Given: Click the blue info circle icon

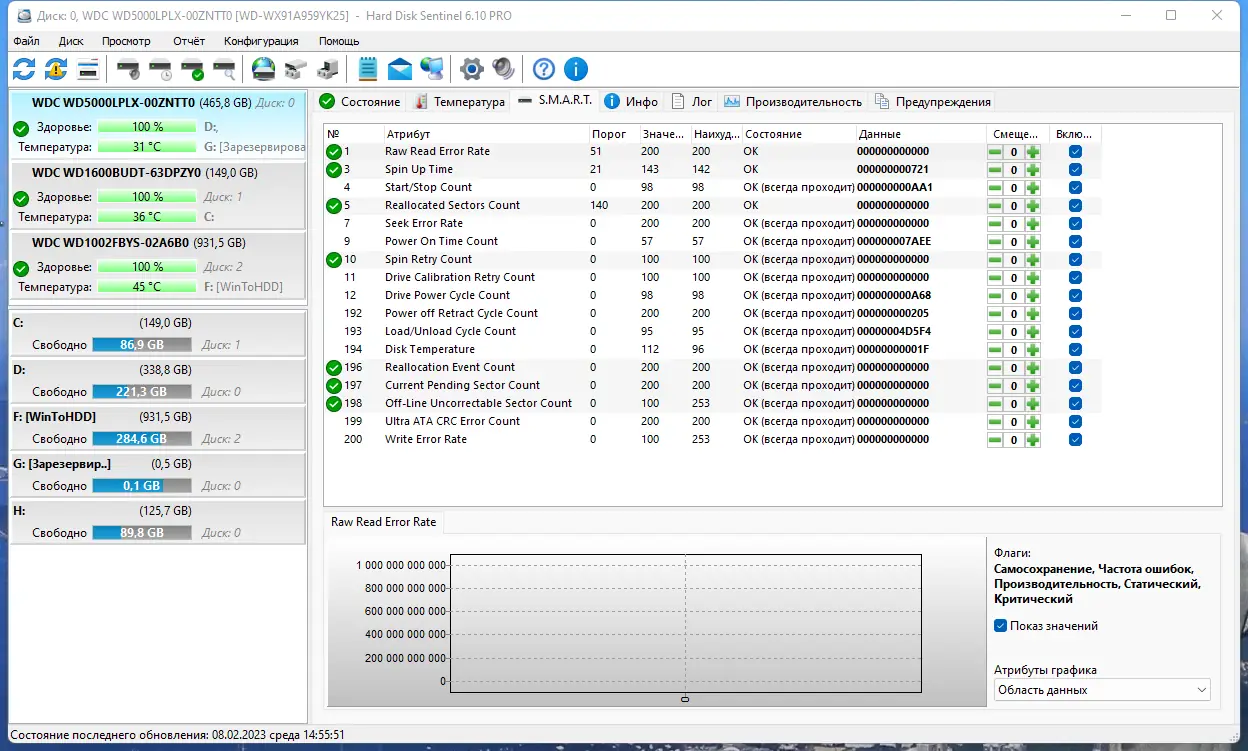Looking at the screenshot, I should (x=575, y=69).
